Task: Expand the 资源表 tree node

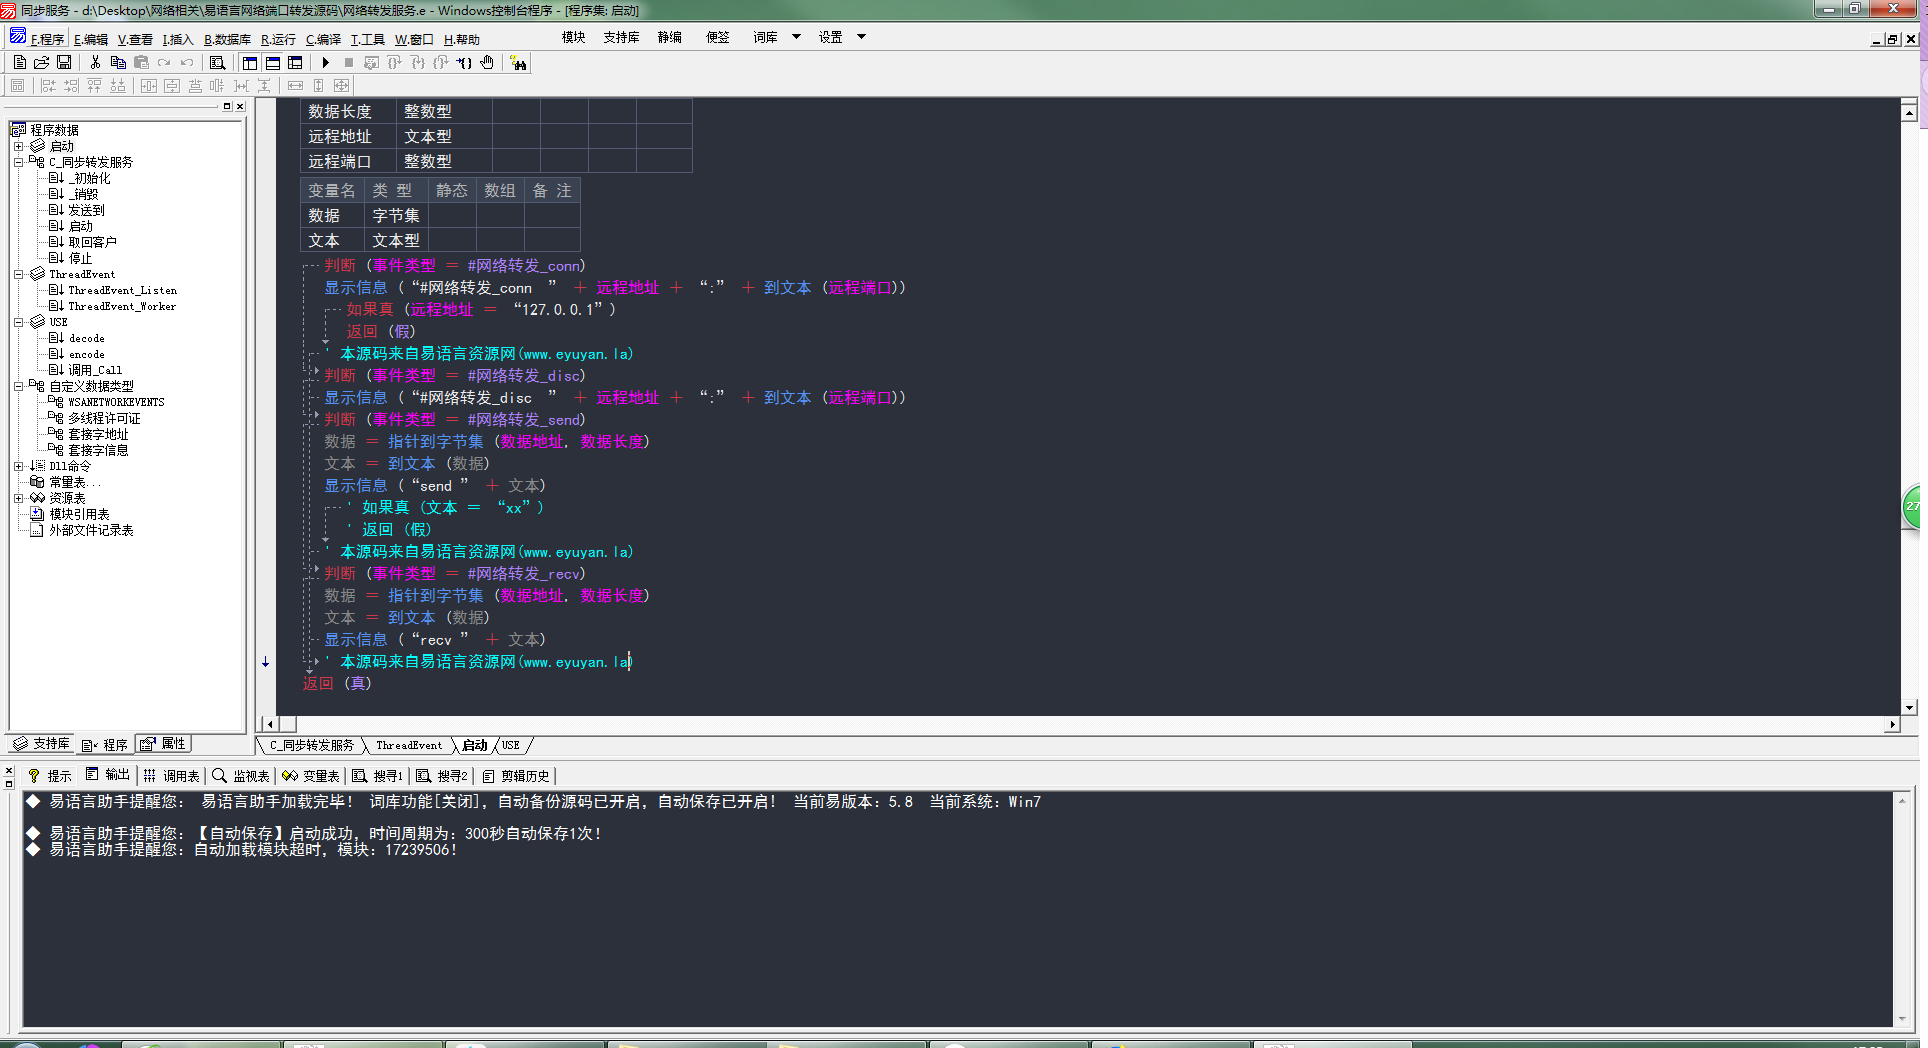Action: pos(18,498)
